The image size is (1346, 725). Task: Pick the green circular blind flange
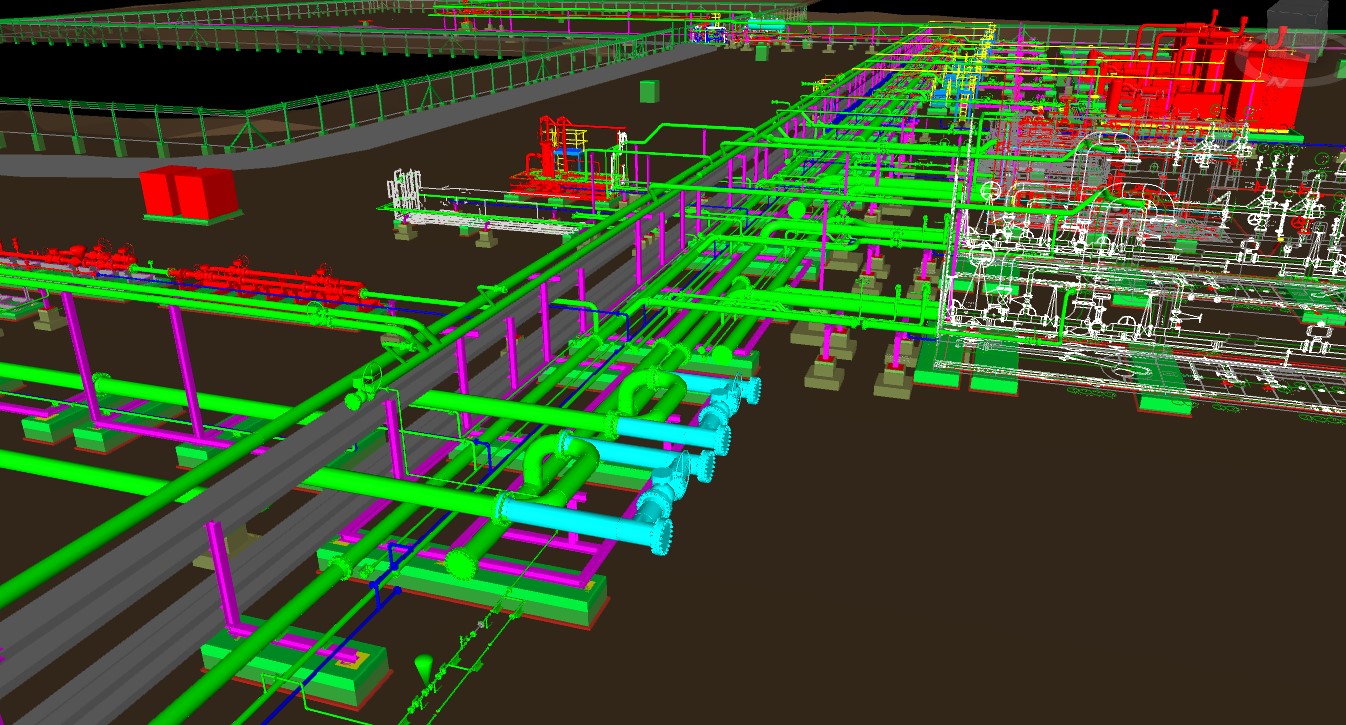pos(461,565)
